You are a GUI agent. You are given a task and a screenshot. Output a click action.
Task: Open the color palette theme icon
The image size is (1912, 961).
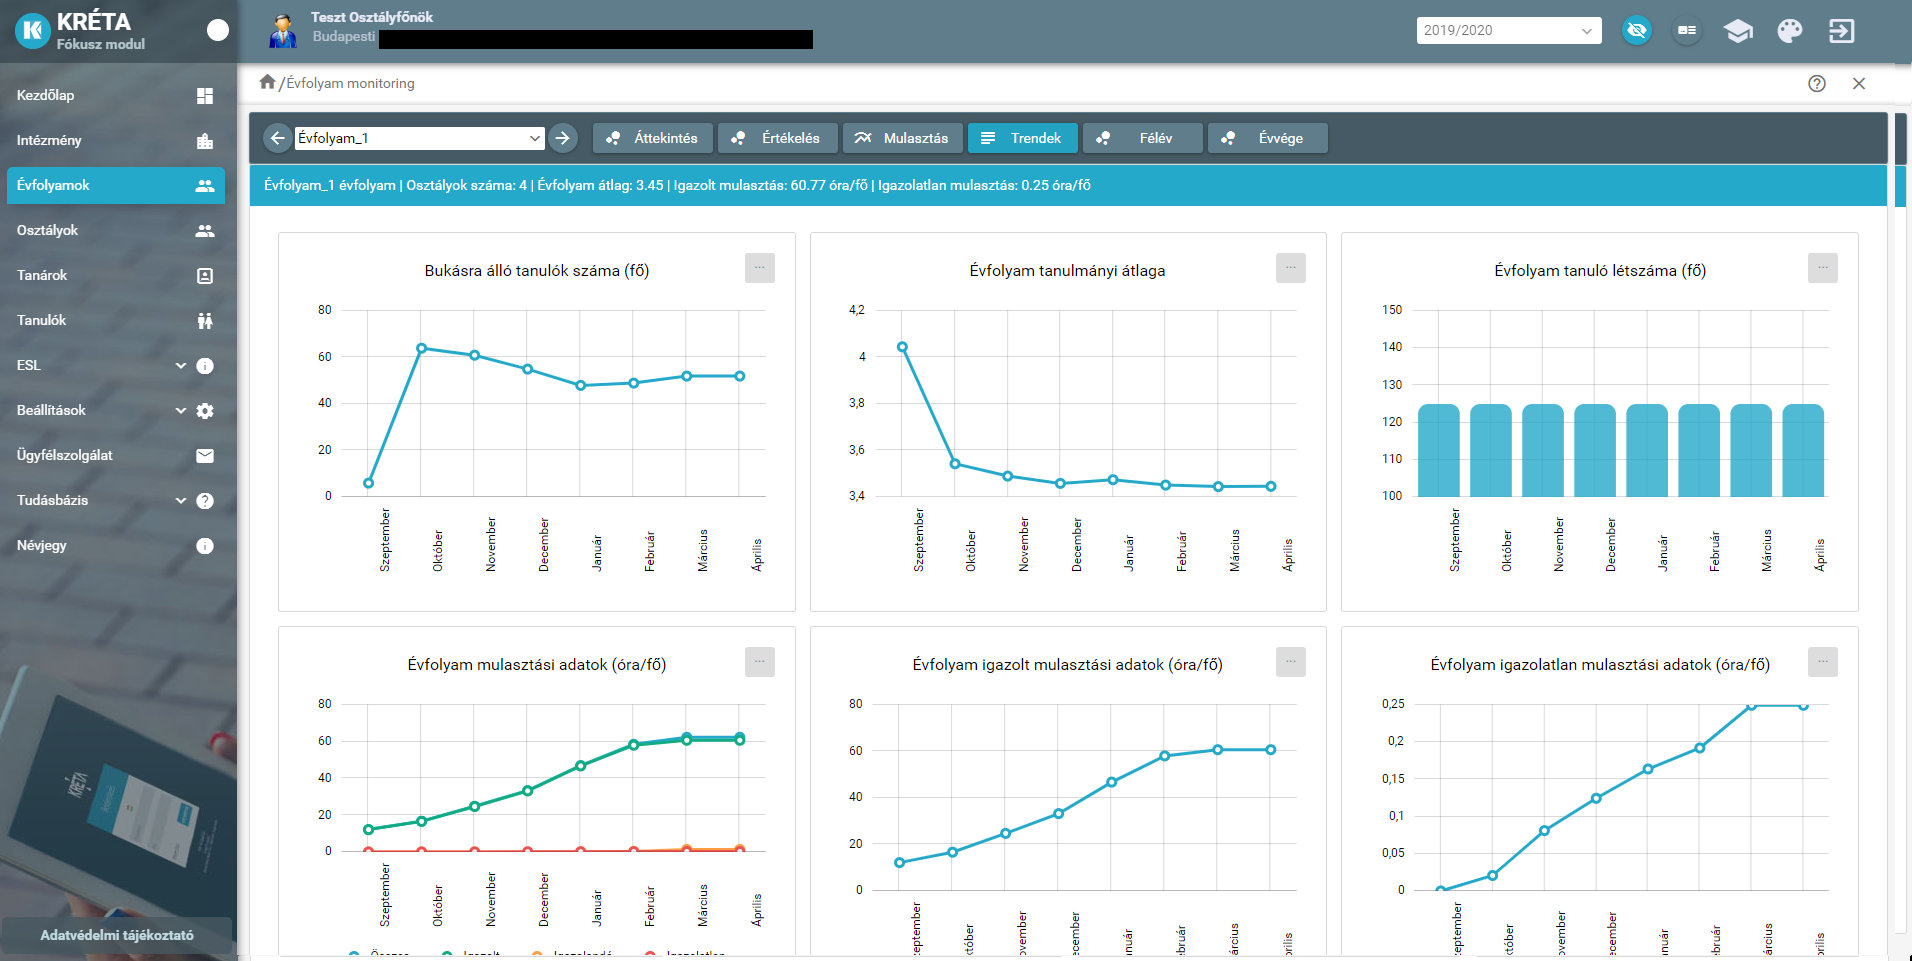pos(1789,31)
